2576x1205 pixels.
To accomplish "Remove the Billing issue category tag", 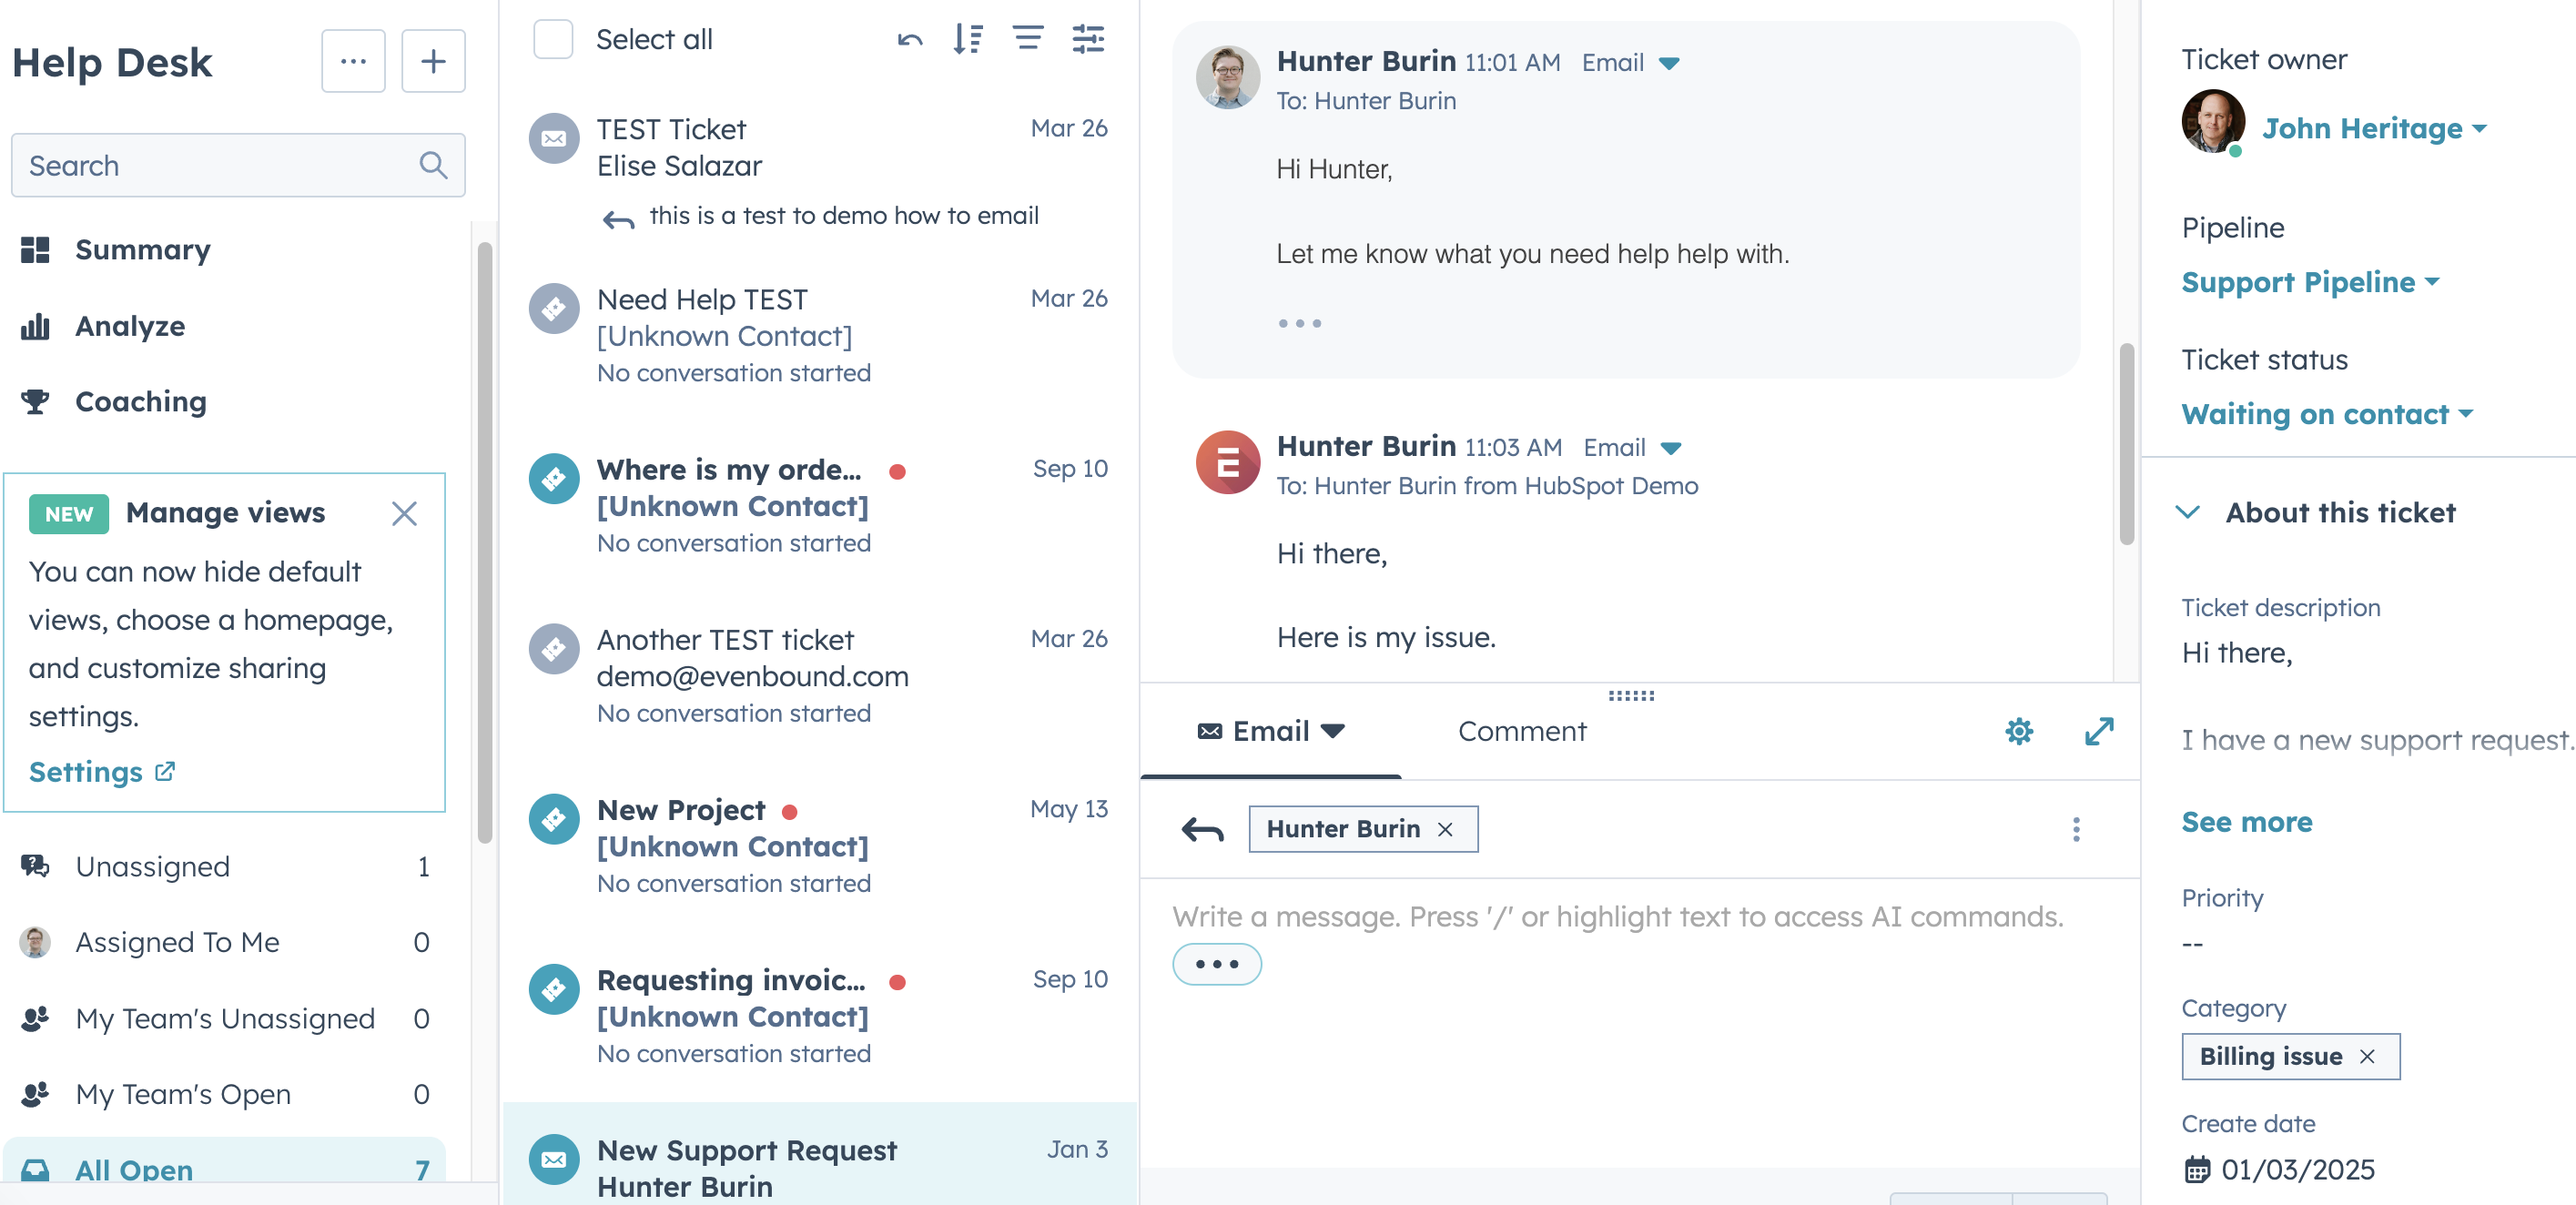I will pyautogui.click(x=2366, y=1056).
